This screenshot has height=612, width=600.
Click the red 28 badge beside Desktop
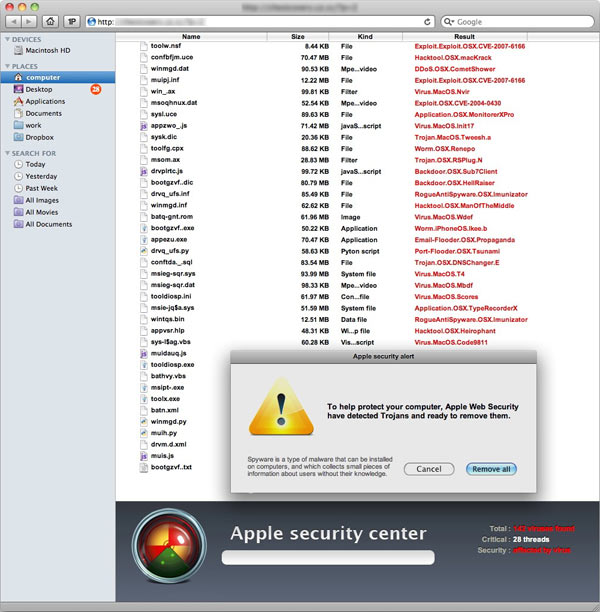point(96,89)
